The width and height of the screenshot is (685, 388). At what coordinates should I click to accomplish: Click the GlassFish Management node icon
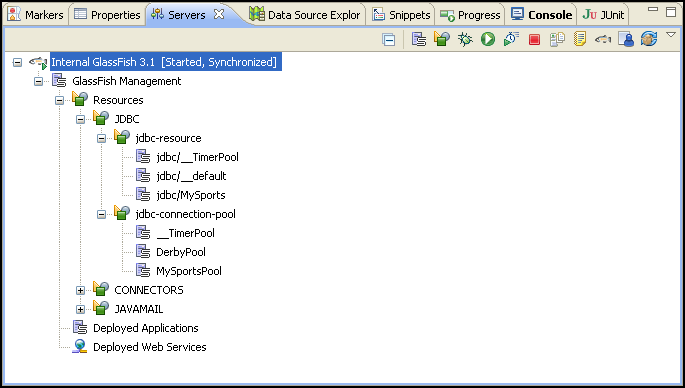click(x=59, y=80)
